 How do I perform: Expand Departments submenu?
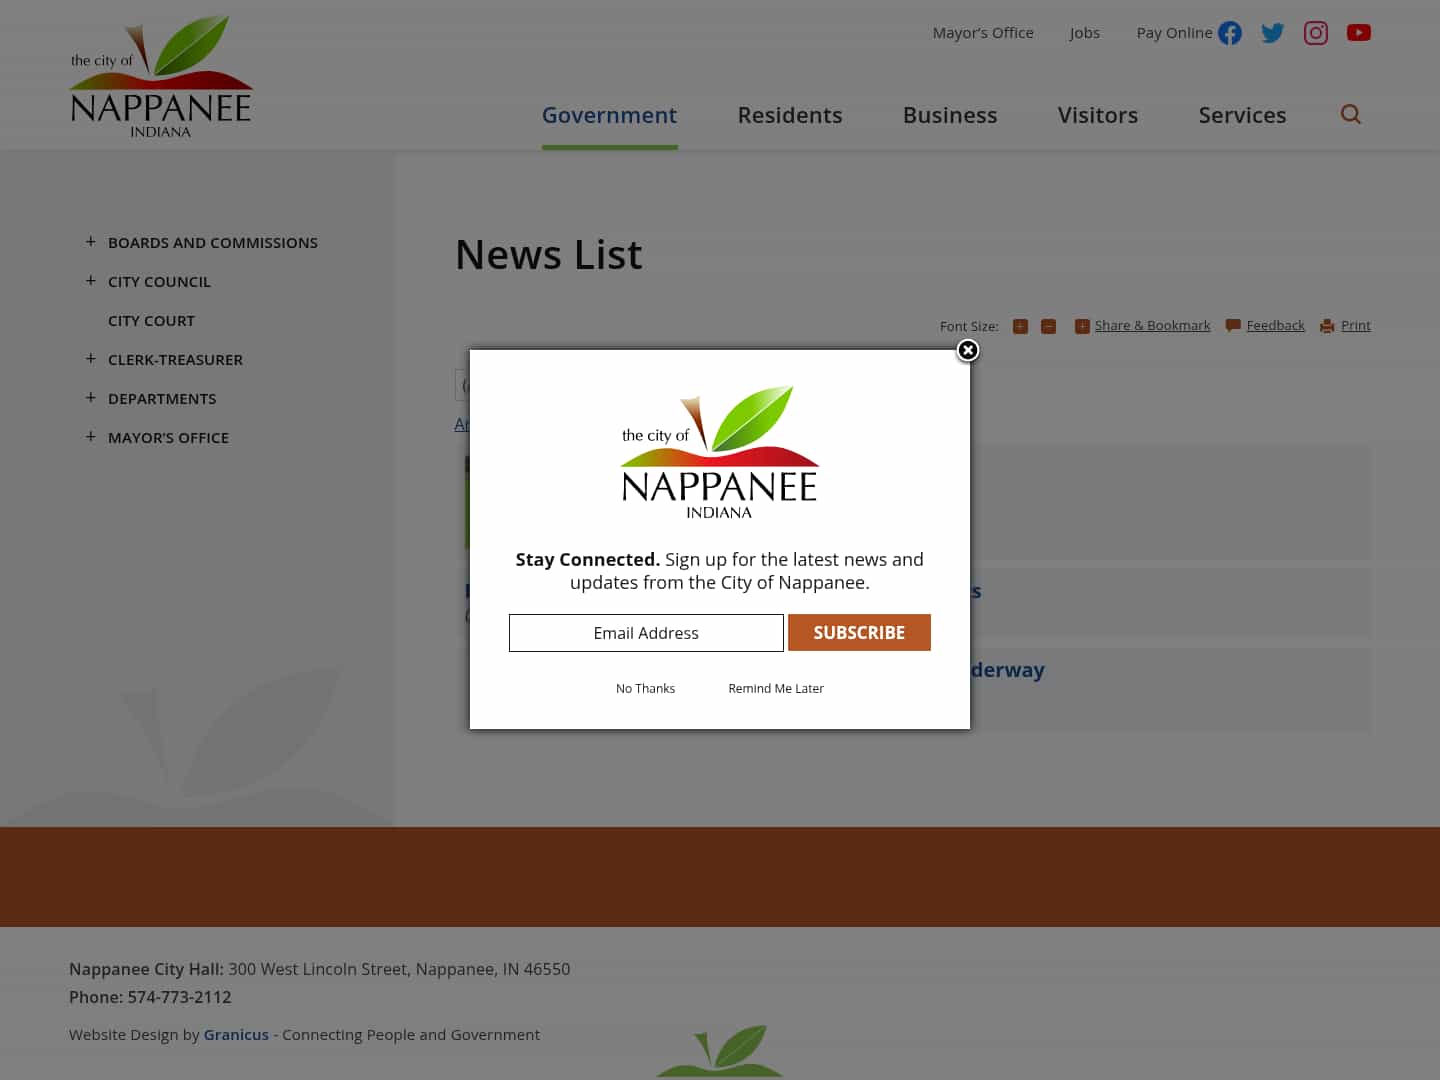coord(91,398)
